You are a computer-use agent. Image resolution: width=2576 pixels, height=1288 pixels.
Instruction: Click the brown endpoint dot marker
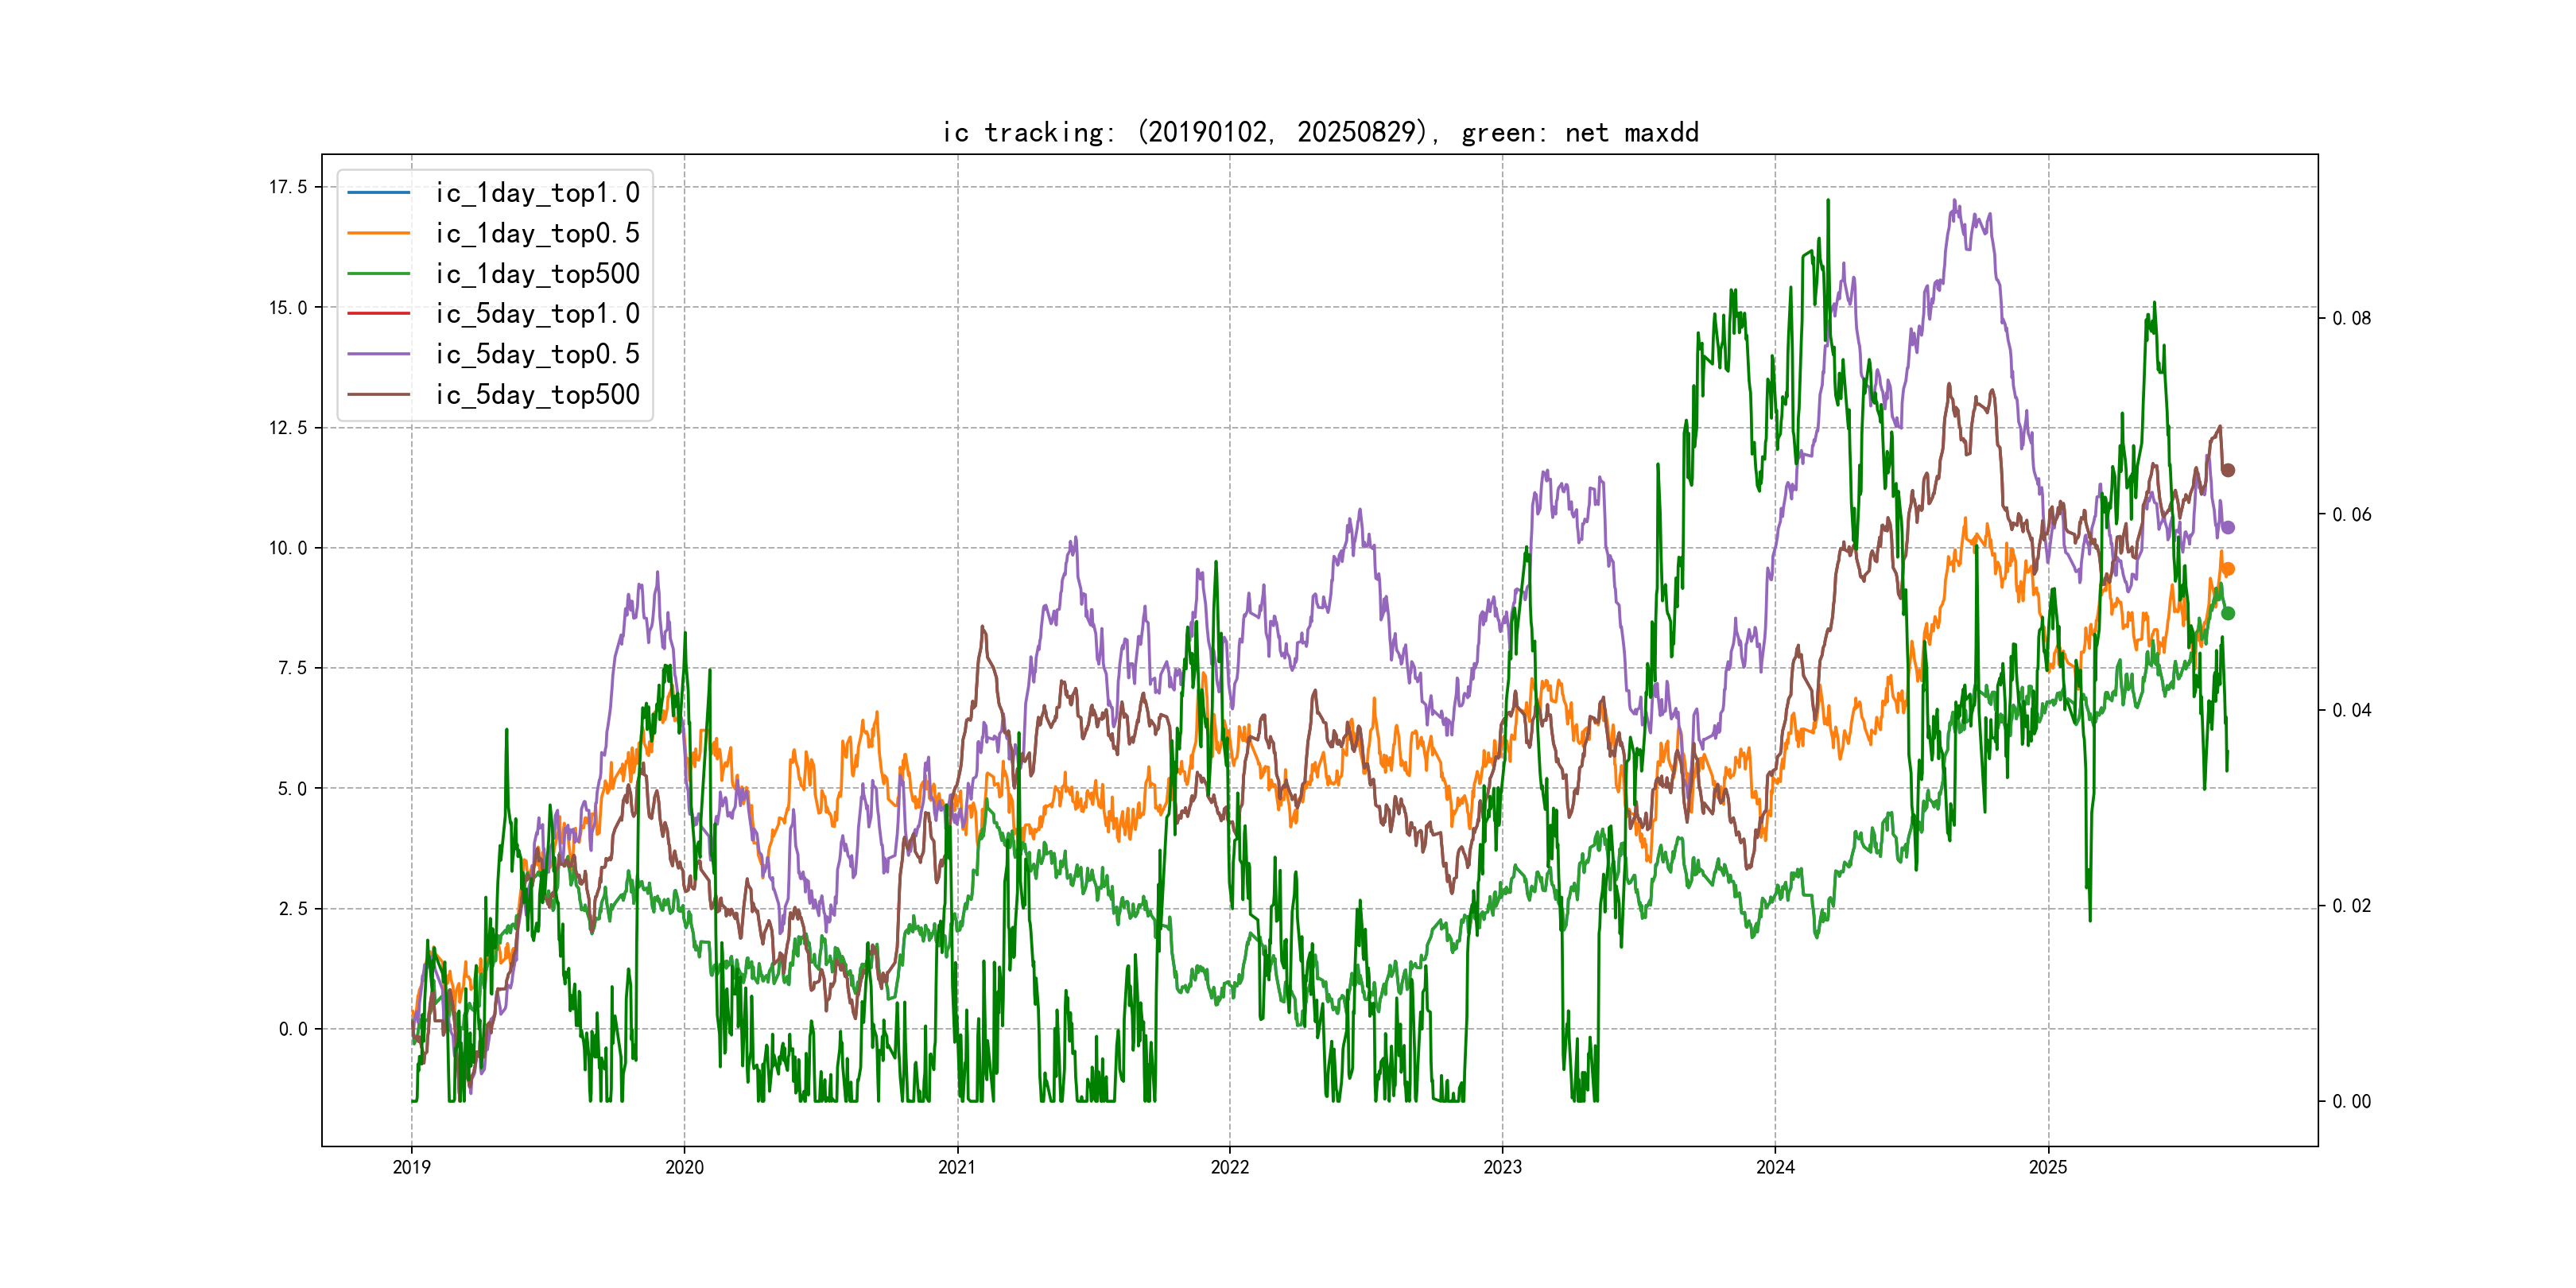click(2228, 470)
